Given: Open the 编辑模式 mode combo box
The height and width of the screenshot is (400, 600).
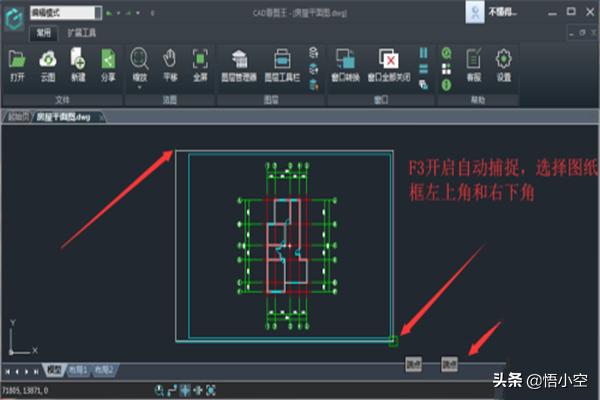Looking at the screenshot, I should [x=66, y=13].
